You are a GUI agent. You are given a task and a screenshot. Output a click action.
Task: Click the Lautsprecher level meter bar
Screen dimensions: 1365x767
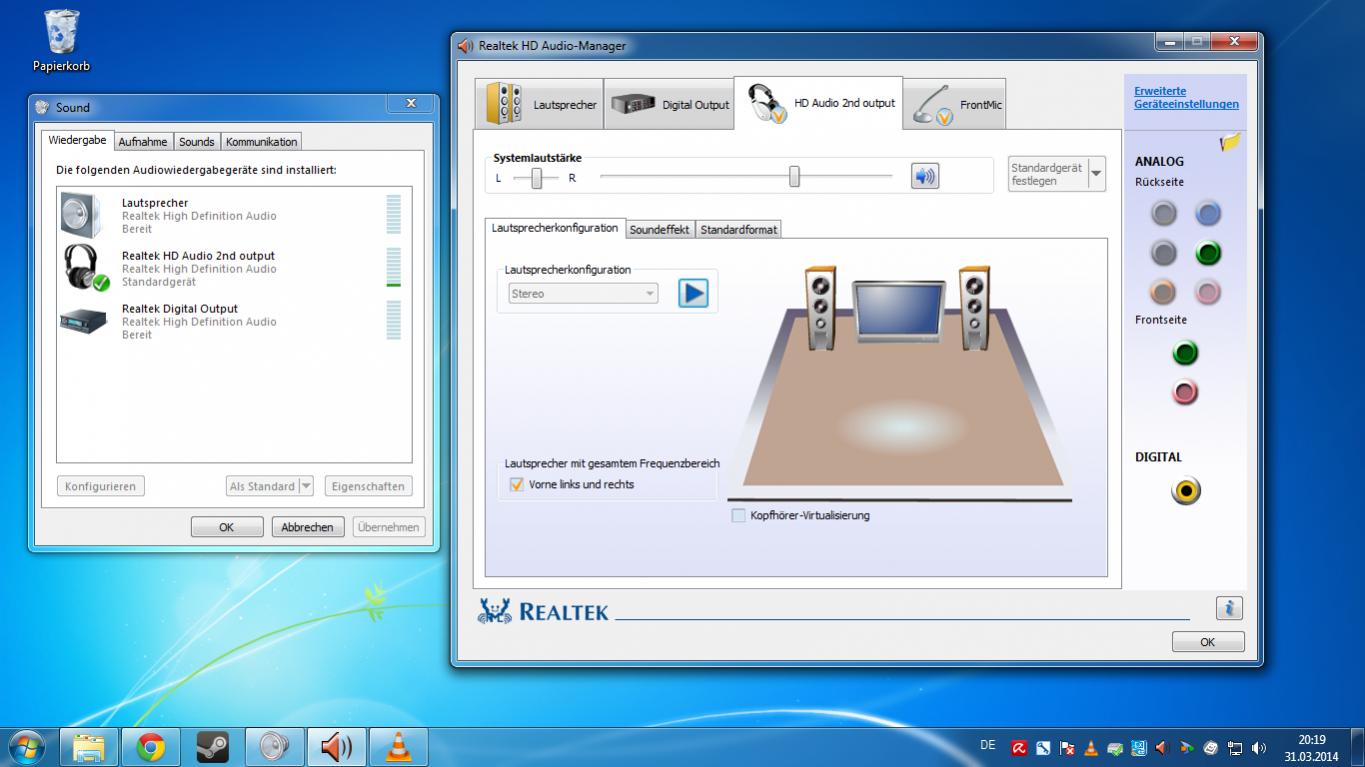point(394,214)
